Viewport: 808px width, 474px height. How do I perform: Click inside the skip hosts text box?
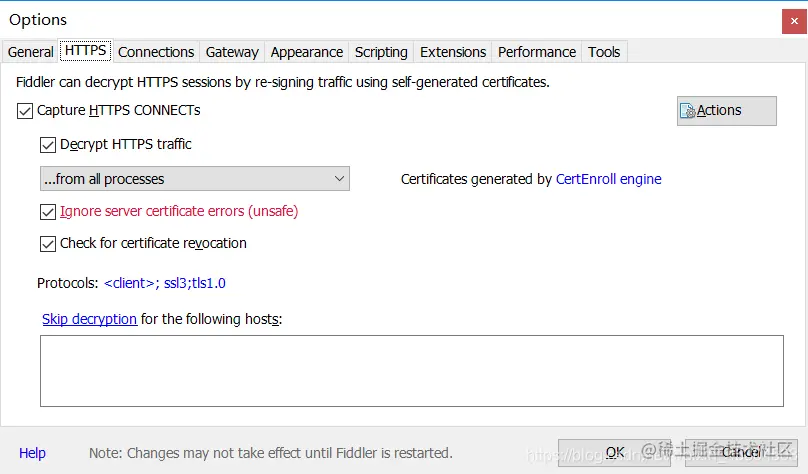click(x=411, y=370)
